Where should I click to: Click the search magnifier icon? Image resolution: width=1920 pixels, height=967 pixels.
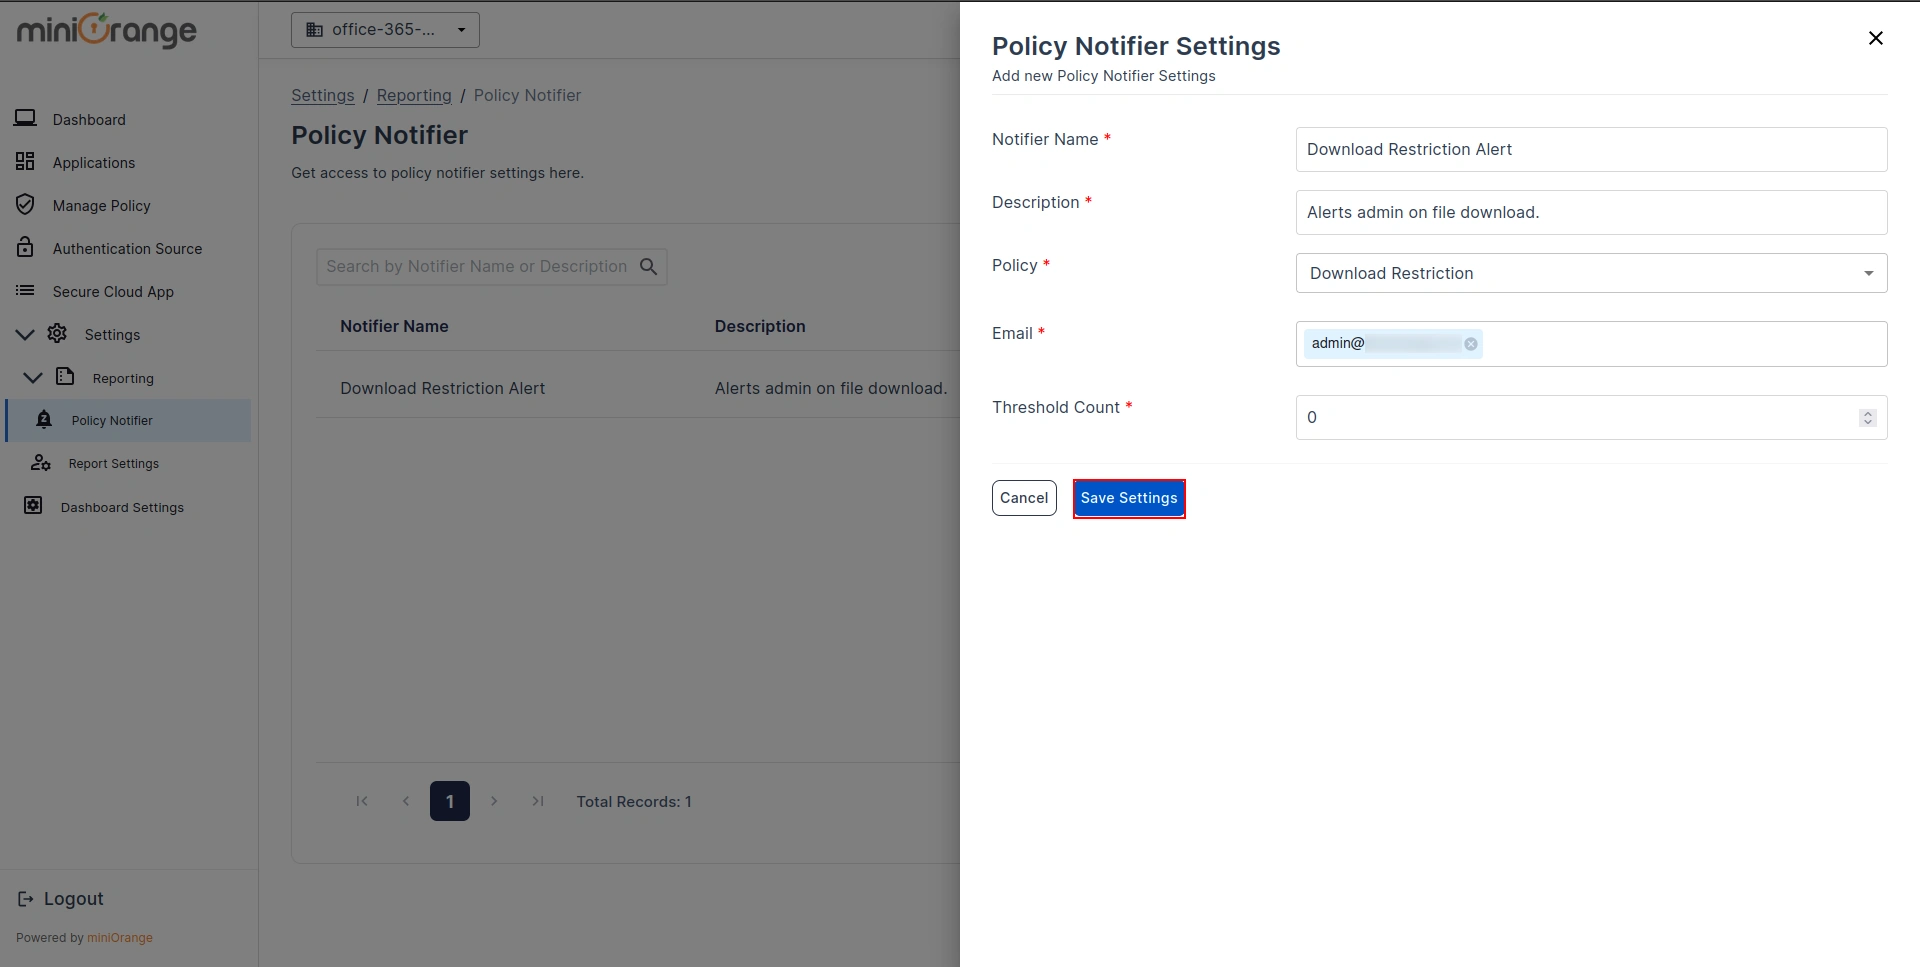pos(648,267)
